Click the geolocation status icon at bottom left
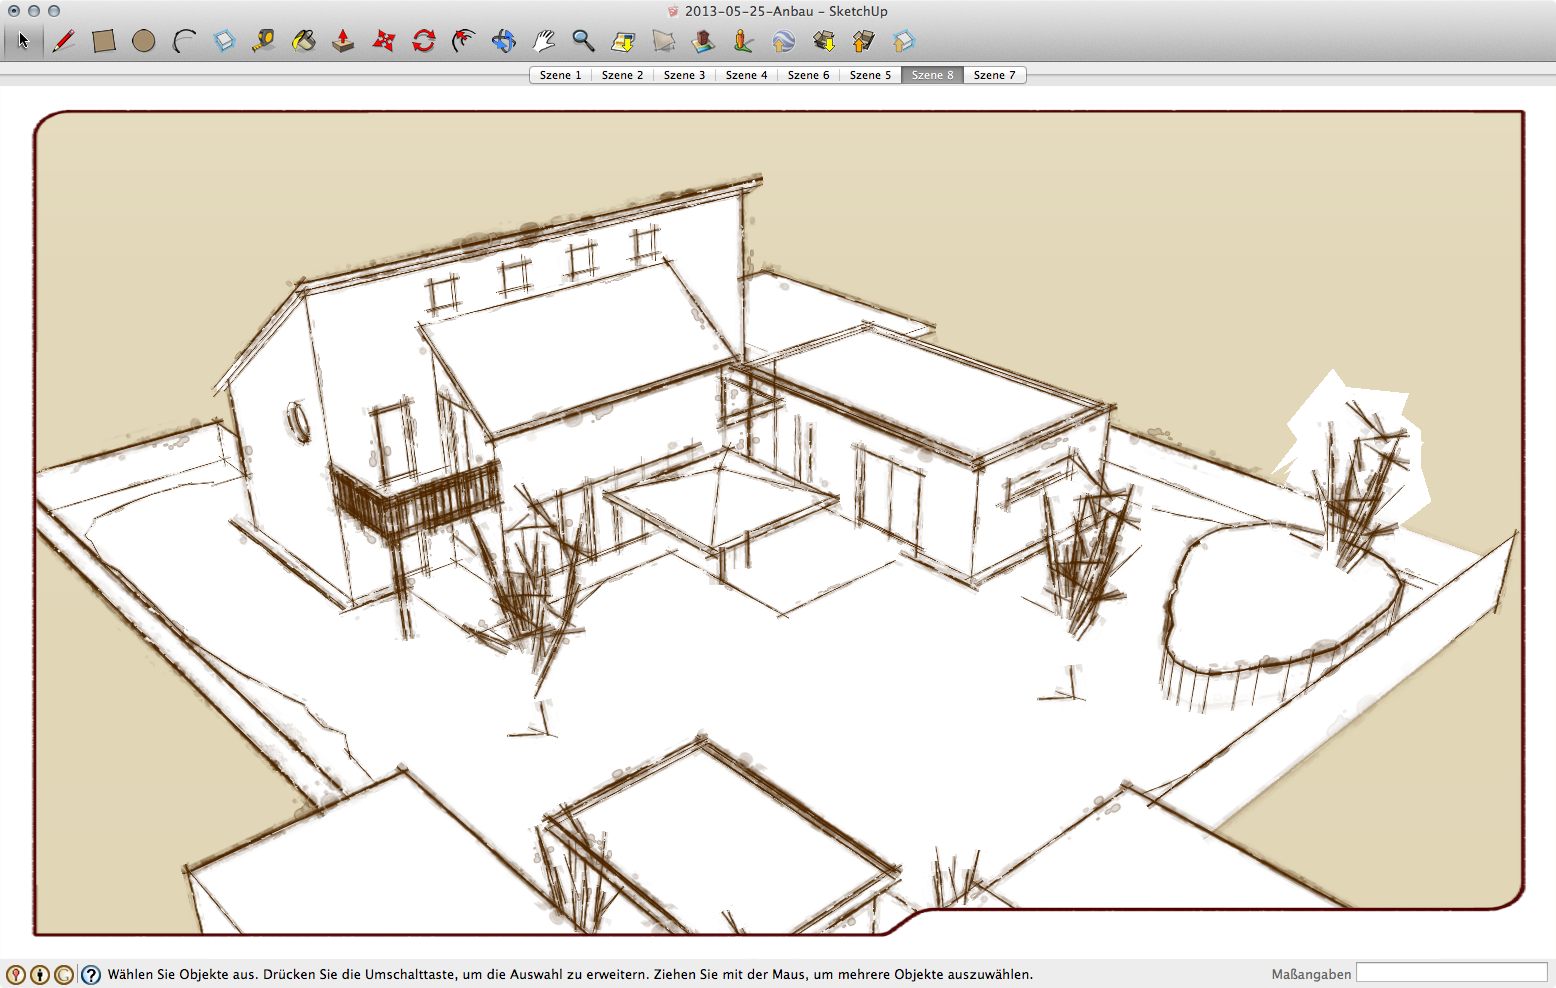The height and width of the screenshot is (988, 1556). [15, 974]
